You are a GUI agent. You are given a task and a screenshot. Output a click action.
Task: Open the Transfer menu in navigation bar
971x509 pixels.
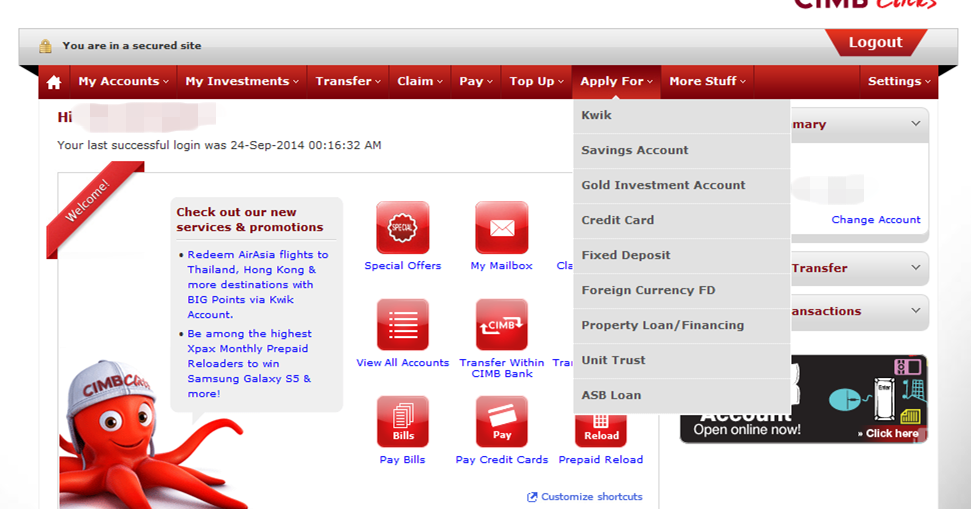[x=348, y=81]
